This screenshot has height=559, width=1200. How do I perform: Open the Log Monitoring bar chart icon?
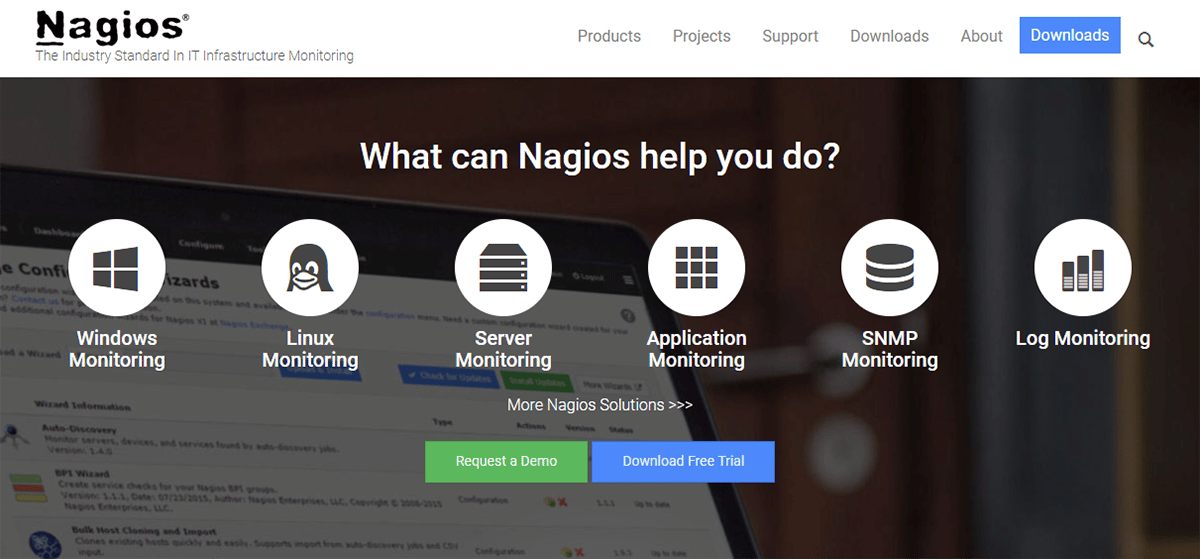click(1082, 268)
